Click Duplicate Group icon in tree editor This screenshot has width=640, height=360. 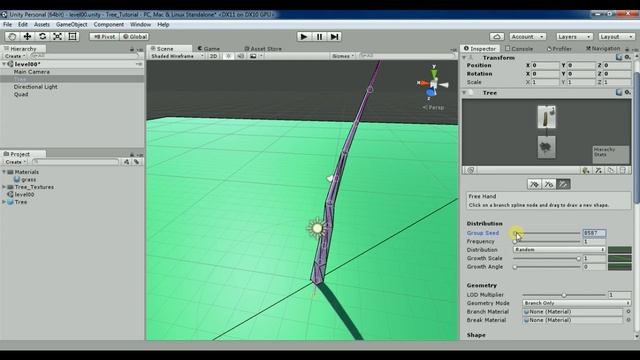click(611, 170)
